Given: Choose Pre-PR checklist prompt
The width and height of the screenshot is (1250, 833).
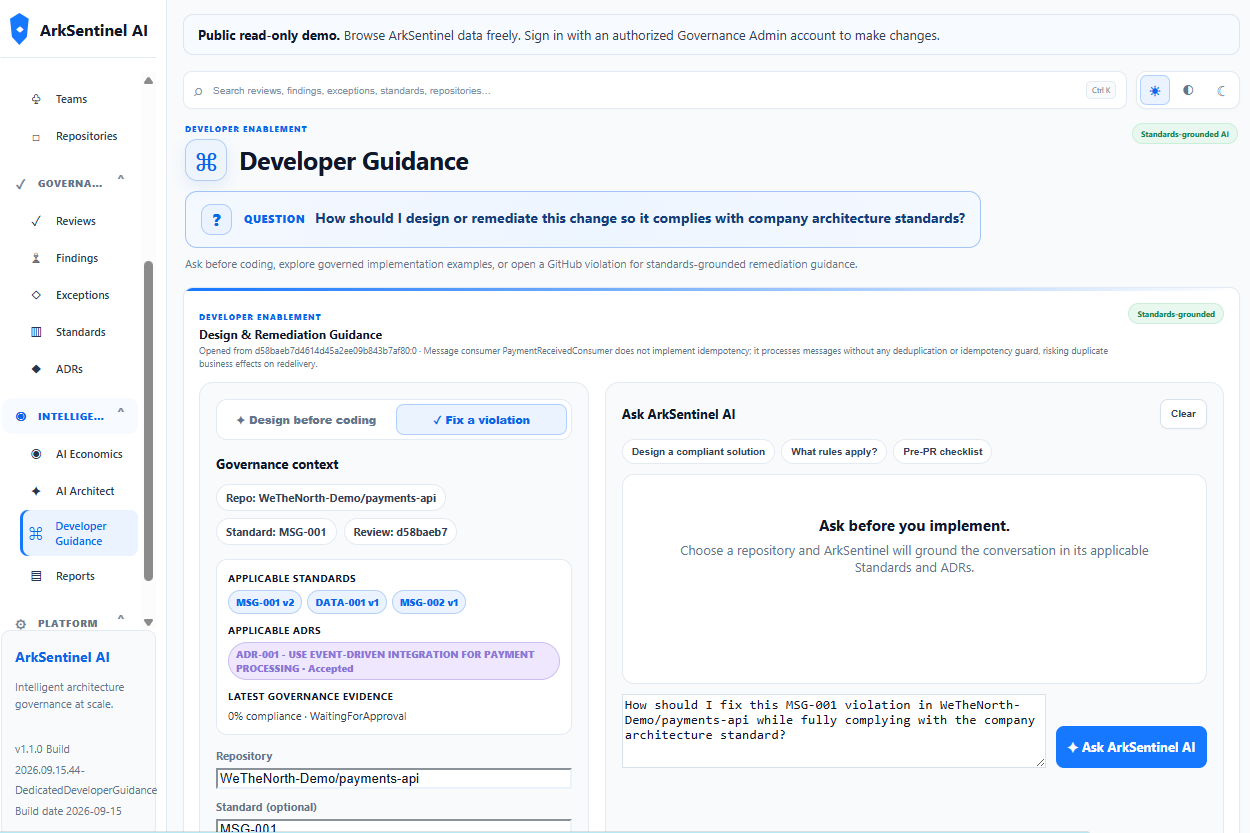Looking at the screenshot, I should point(942,452).
